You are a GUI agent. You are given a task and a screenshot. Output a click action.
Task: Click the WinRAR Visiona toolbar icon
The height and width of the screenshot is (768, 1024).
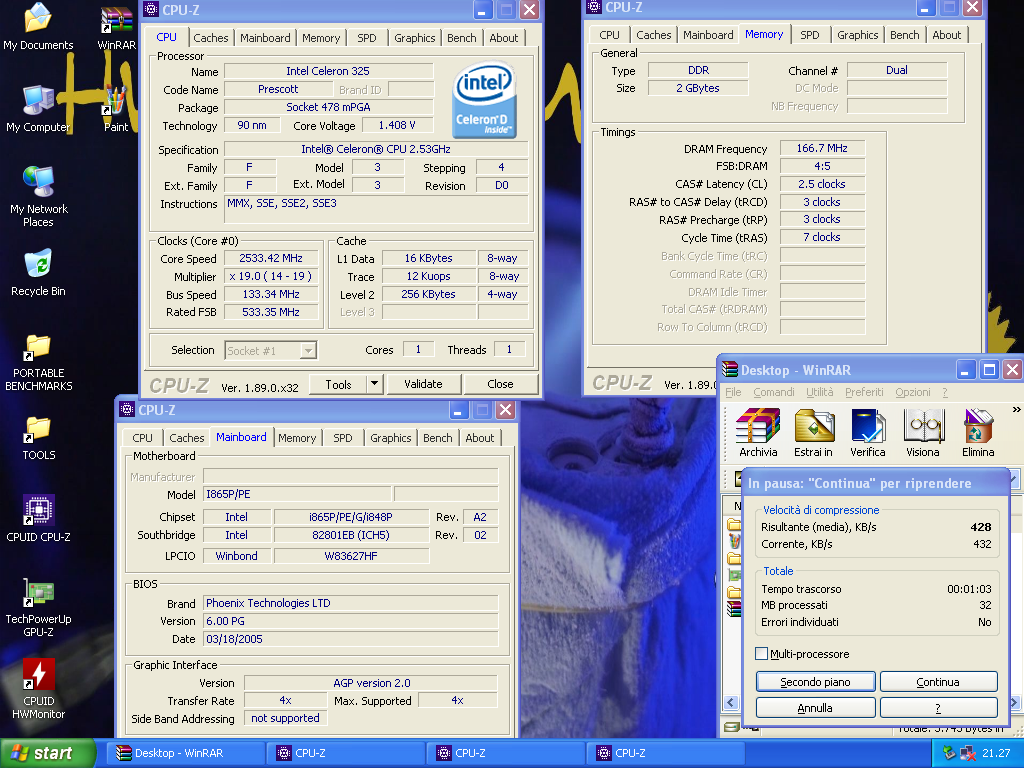point(923,433)
